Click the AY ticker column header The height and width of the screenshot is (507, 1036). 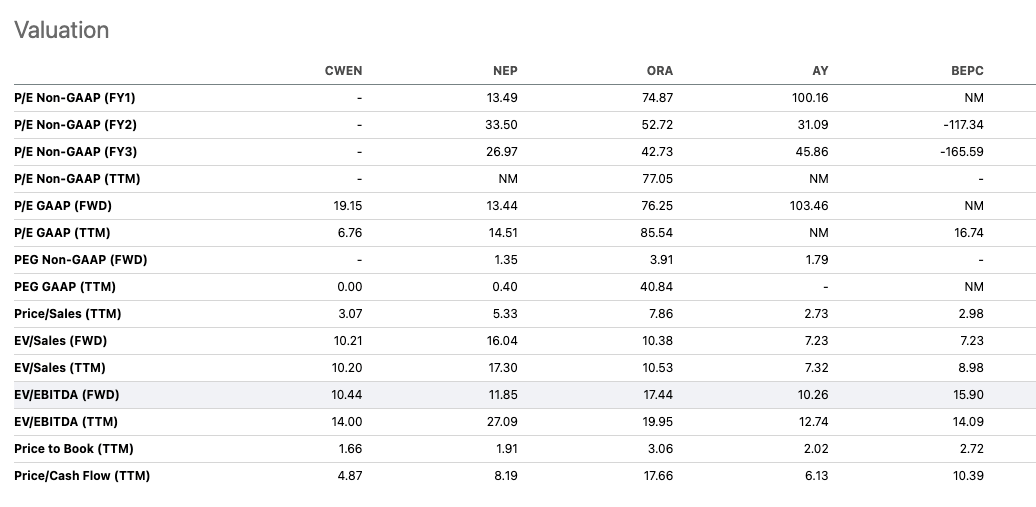[x=820, y=71]
